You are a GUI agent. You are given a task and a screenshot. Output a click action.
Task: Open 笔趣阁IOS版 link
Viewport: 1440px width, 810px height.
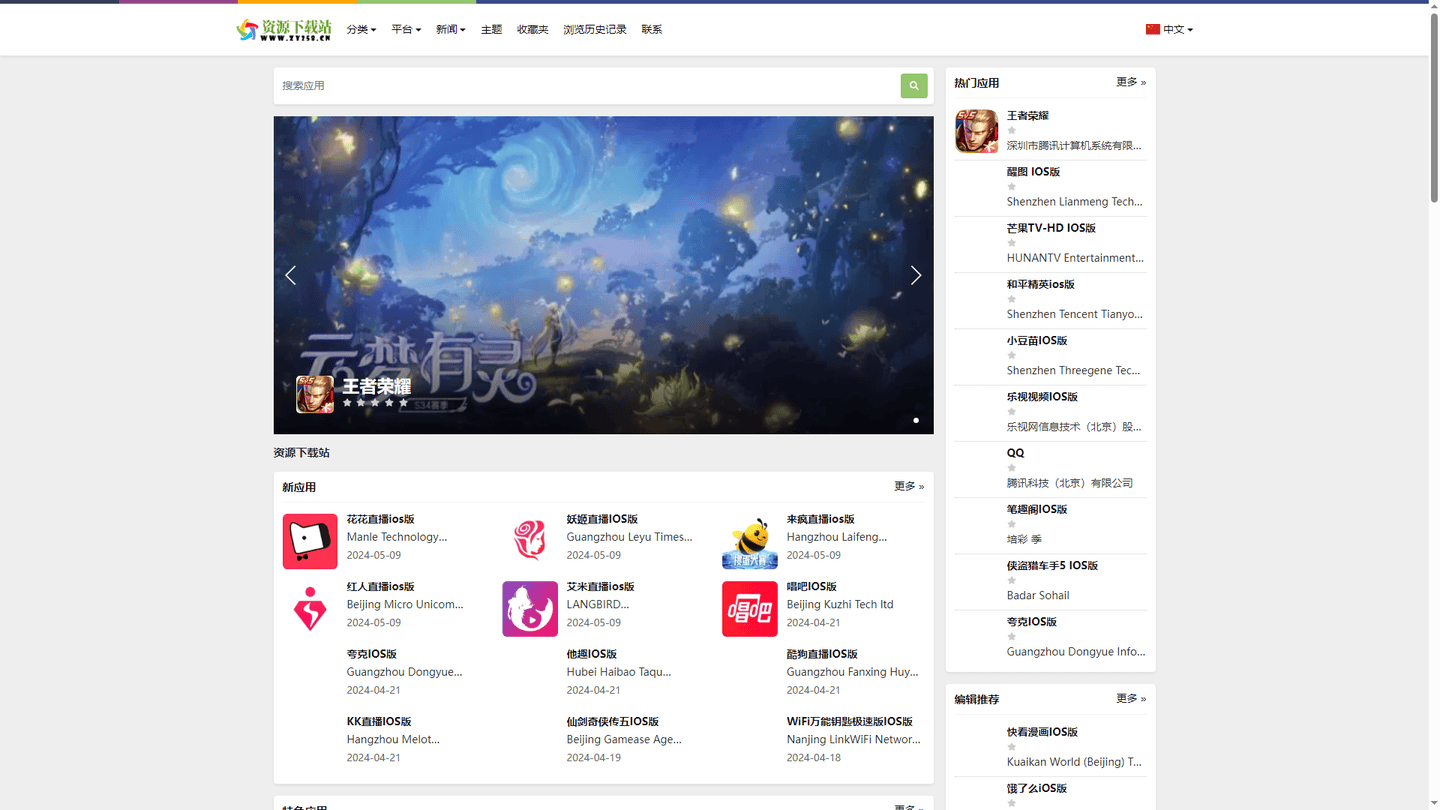pyautogui.click(x=1037, y=509)
